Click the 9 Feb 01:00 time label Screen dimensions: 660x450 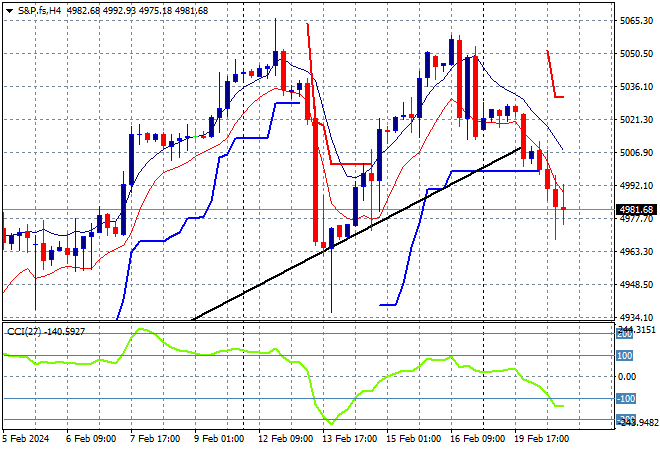[218, 439]
